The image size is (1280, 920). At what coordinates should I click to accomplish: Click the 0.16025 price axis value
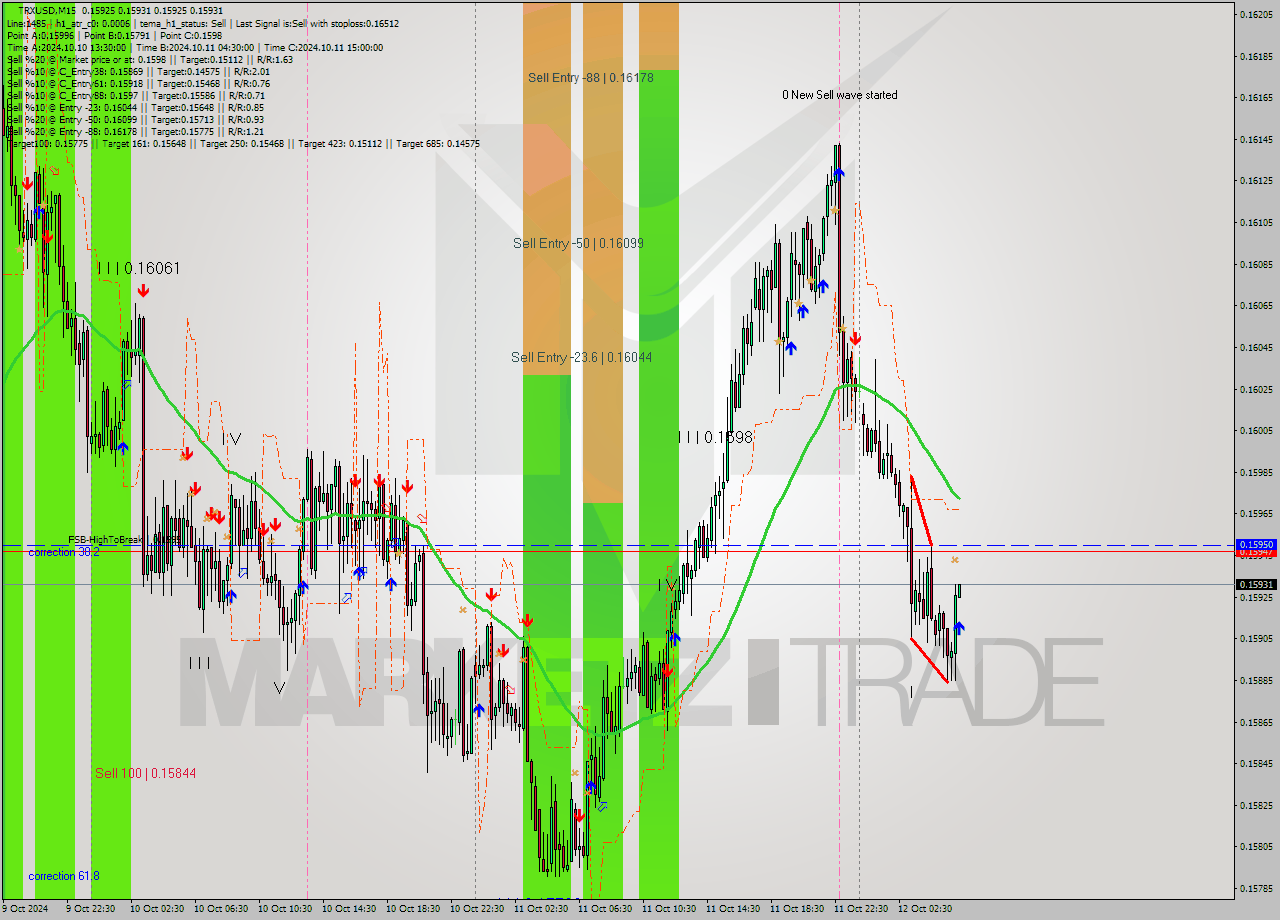[1255, 389]
